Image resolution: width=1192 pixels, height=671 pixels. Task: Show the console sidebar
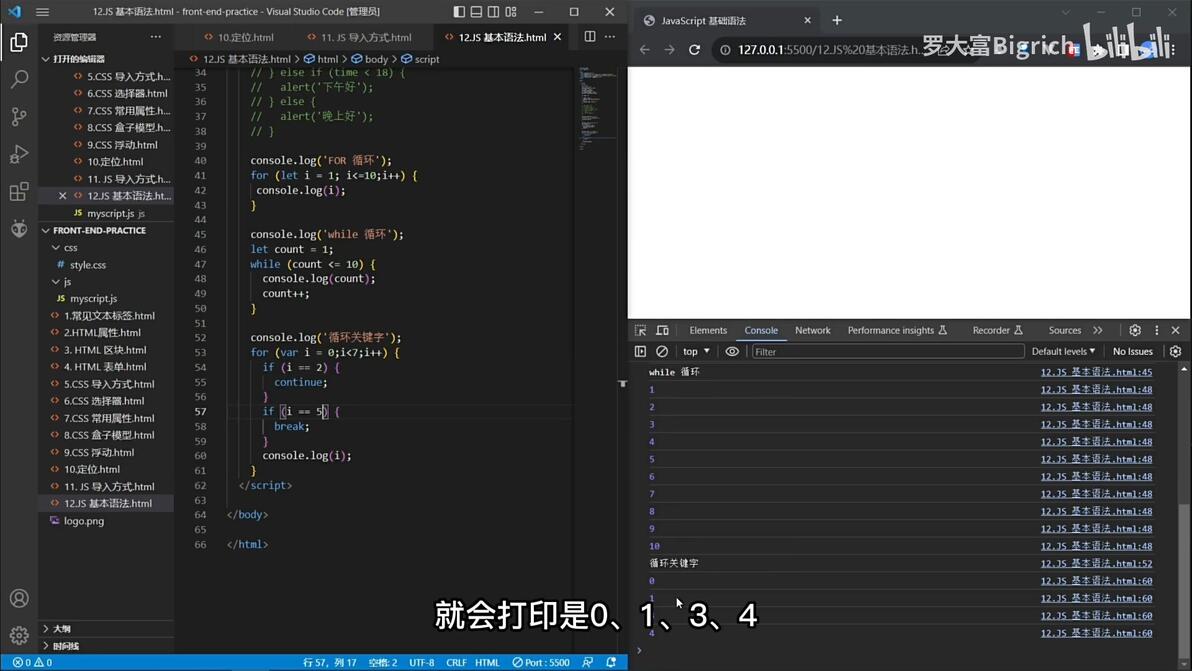click(640, 352)
